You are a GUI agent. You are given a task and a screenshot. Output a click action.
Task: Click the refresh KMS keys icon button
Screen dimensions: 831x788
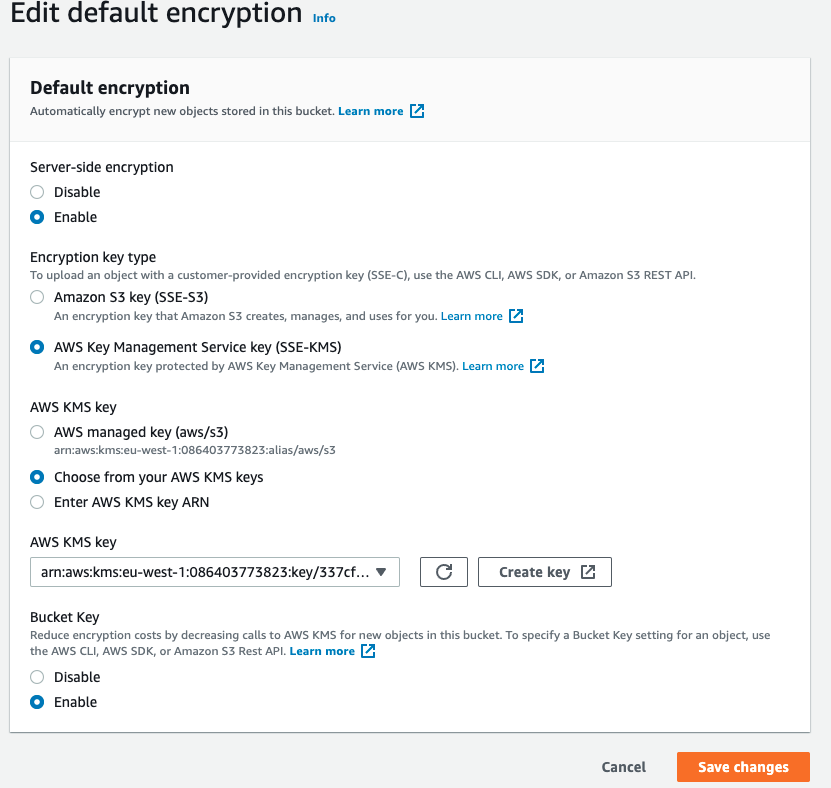(x=445, y=572)
